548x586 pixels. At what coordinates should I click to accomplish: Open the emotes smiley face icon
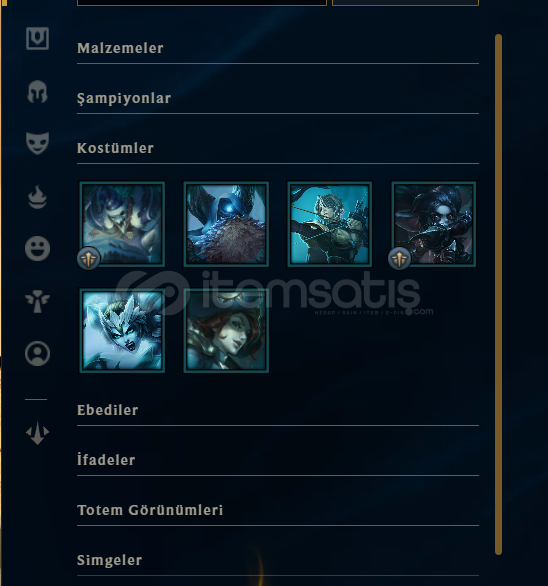(37, 248)
